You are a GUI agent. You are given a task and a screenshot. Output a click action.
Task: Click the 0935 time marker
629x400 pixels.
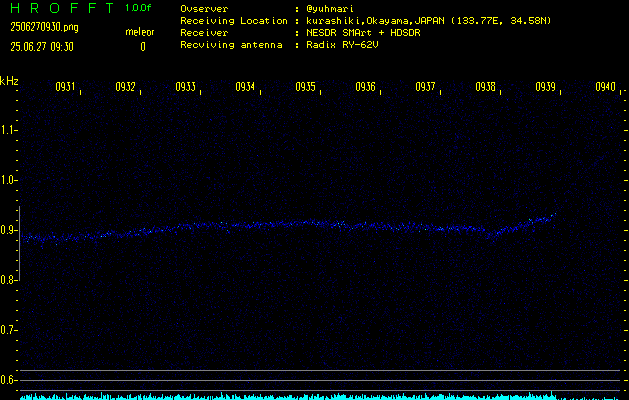305,87
